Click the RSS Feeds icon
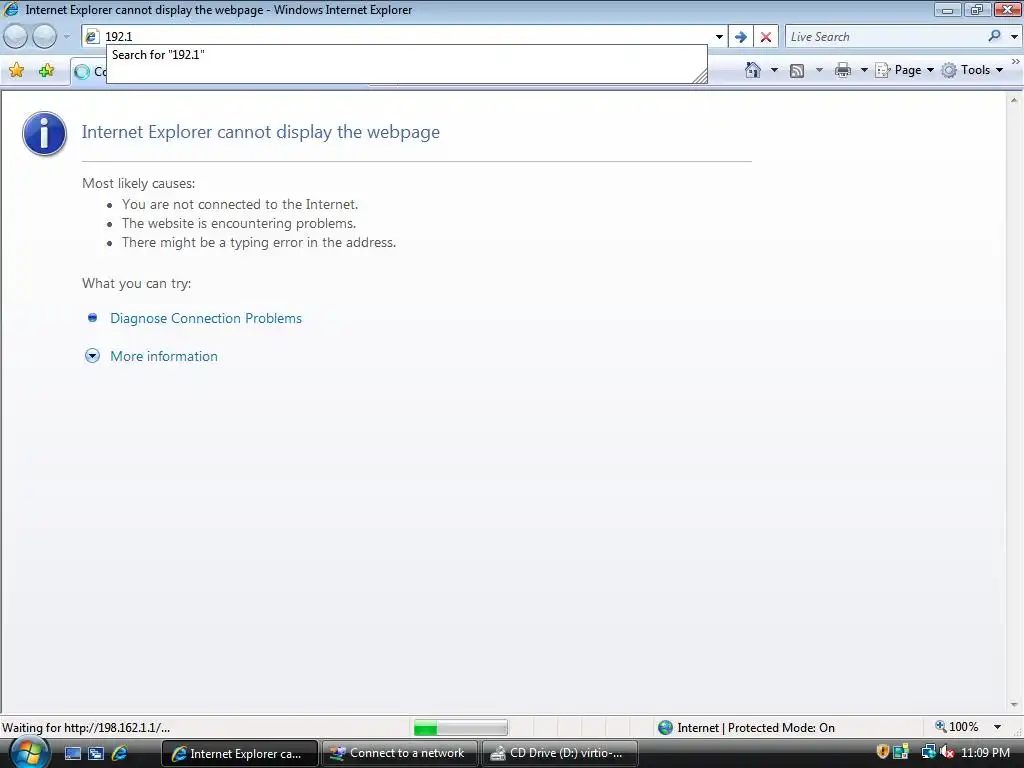 coord(797,71)
